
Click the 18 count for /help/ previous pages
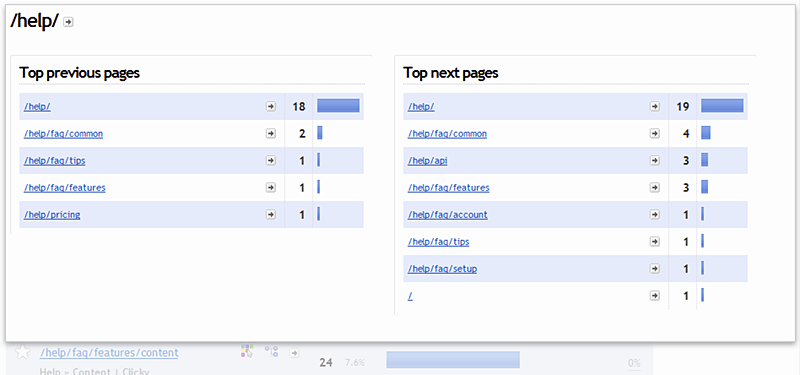(x=298, y=107)
